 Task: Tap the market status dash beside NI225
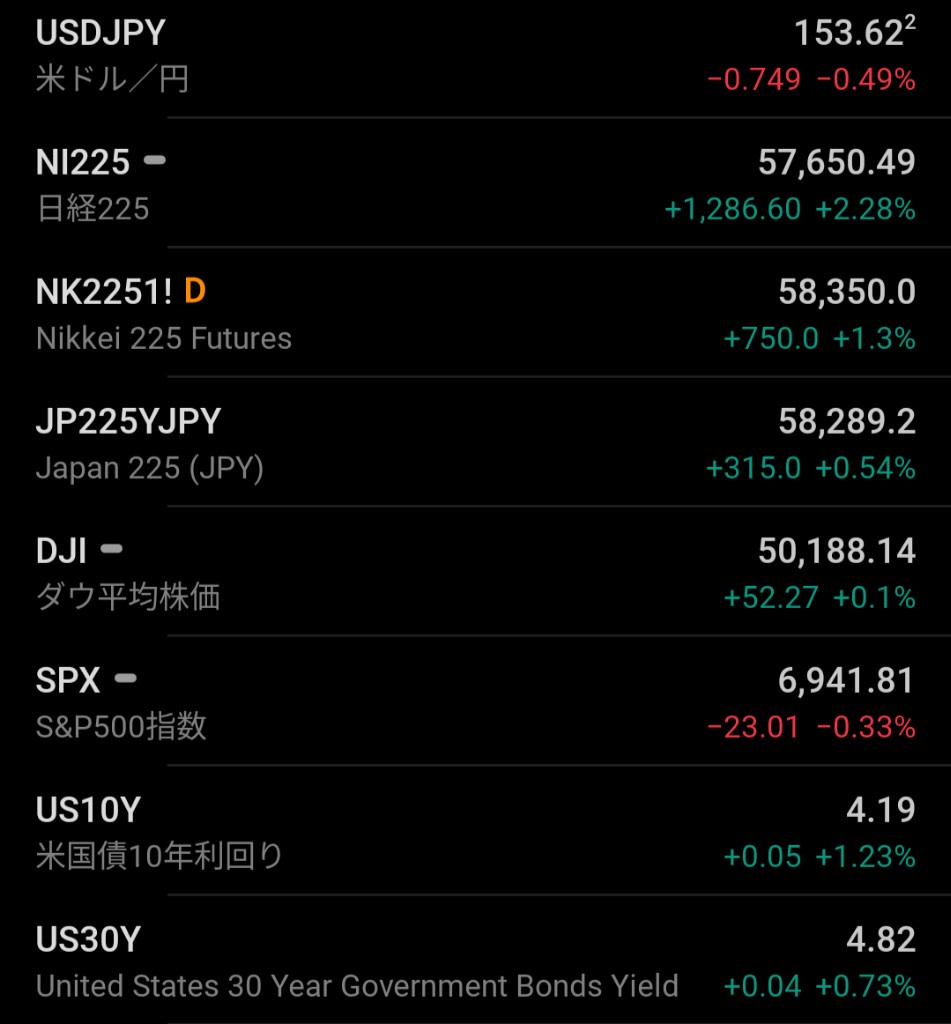155,160
